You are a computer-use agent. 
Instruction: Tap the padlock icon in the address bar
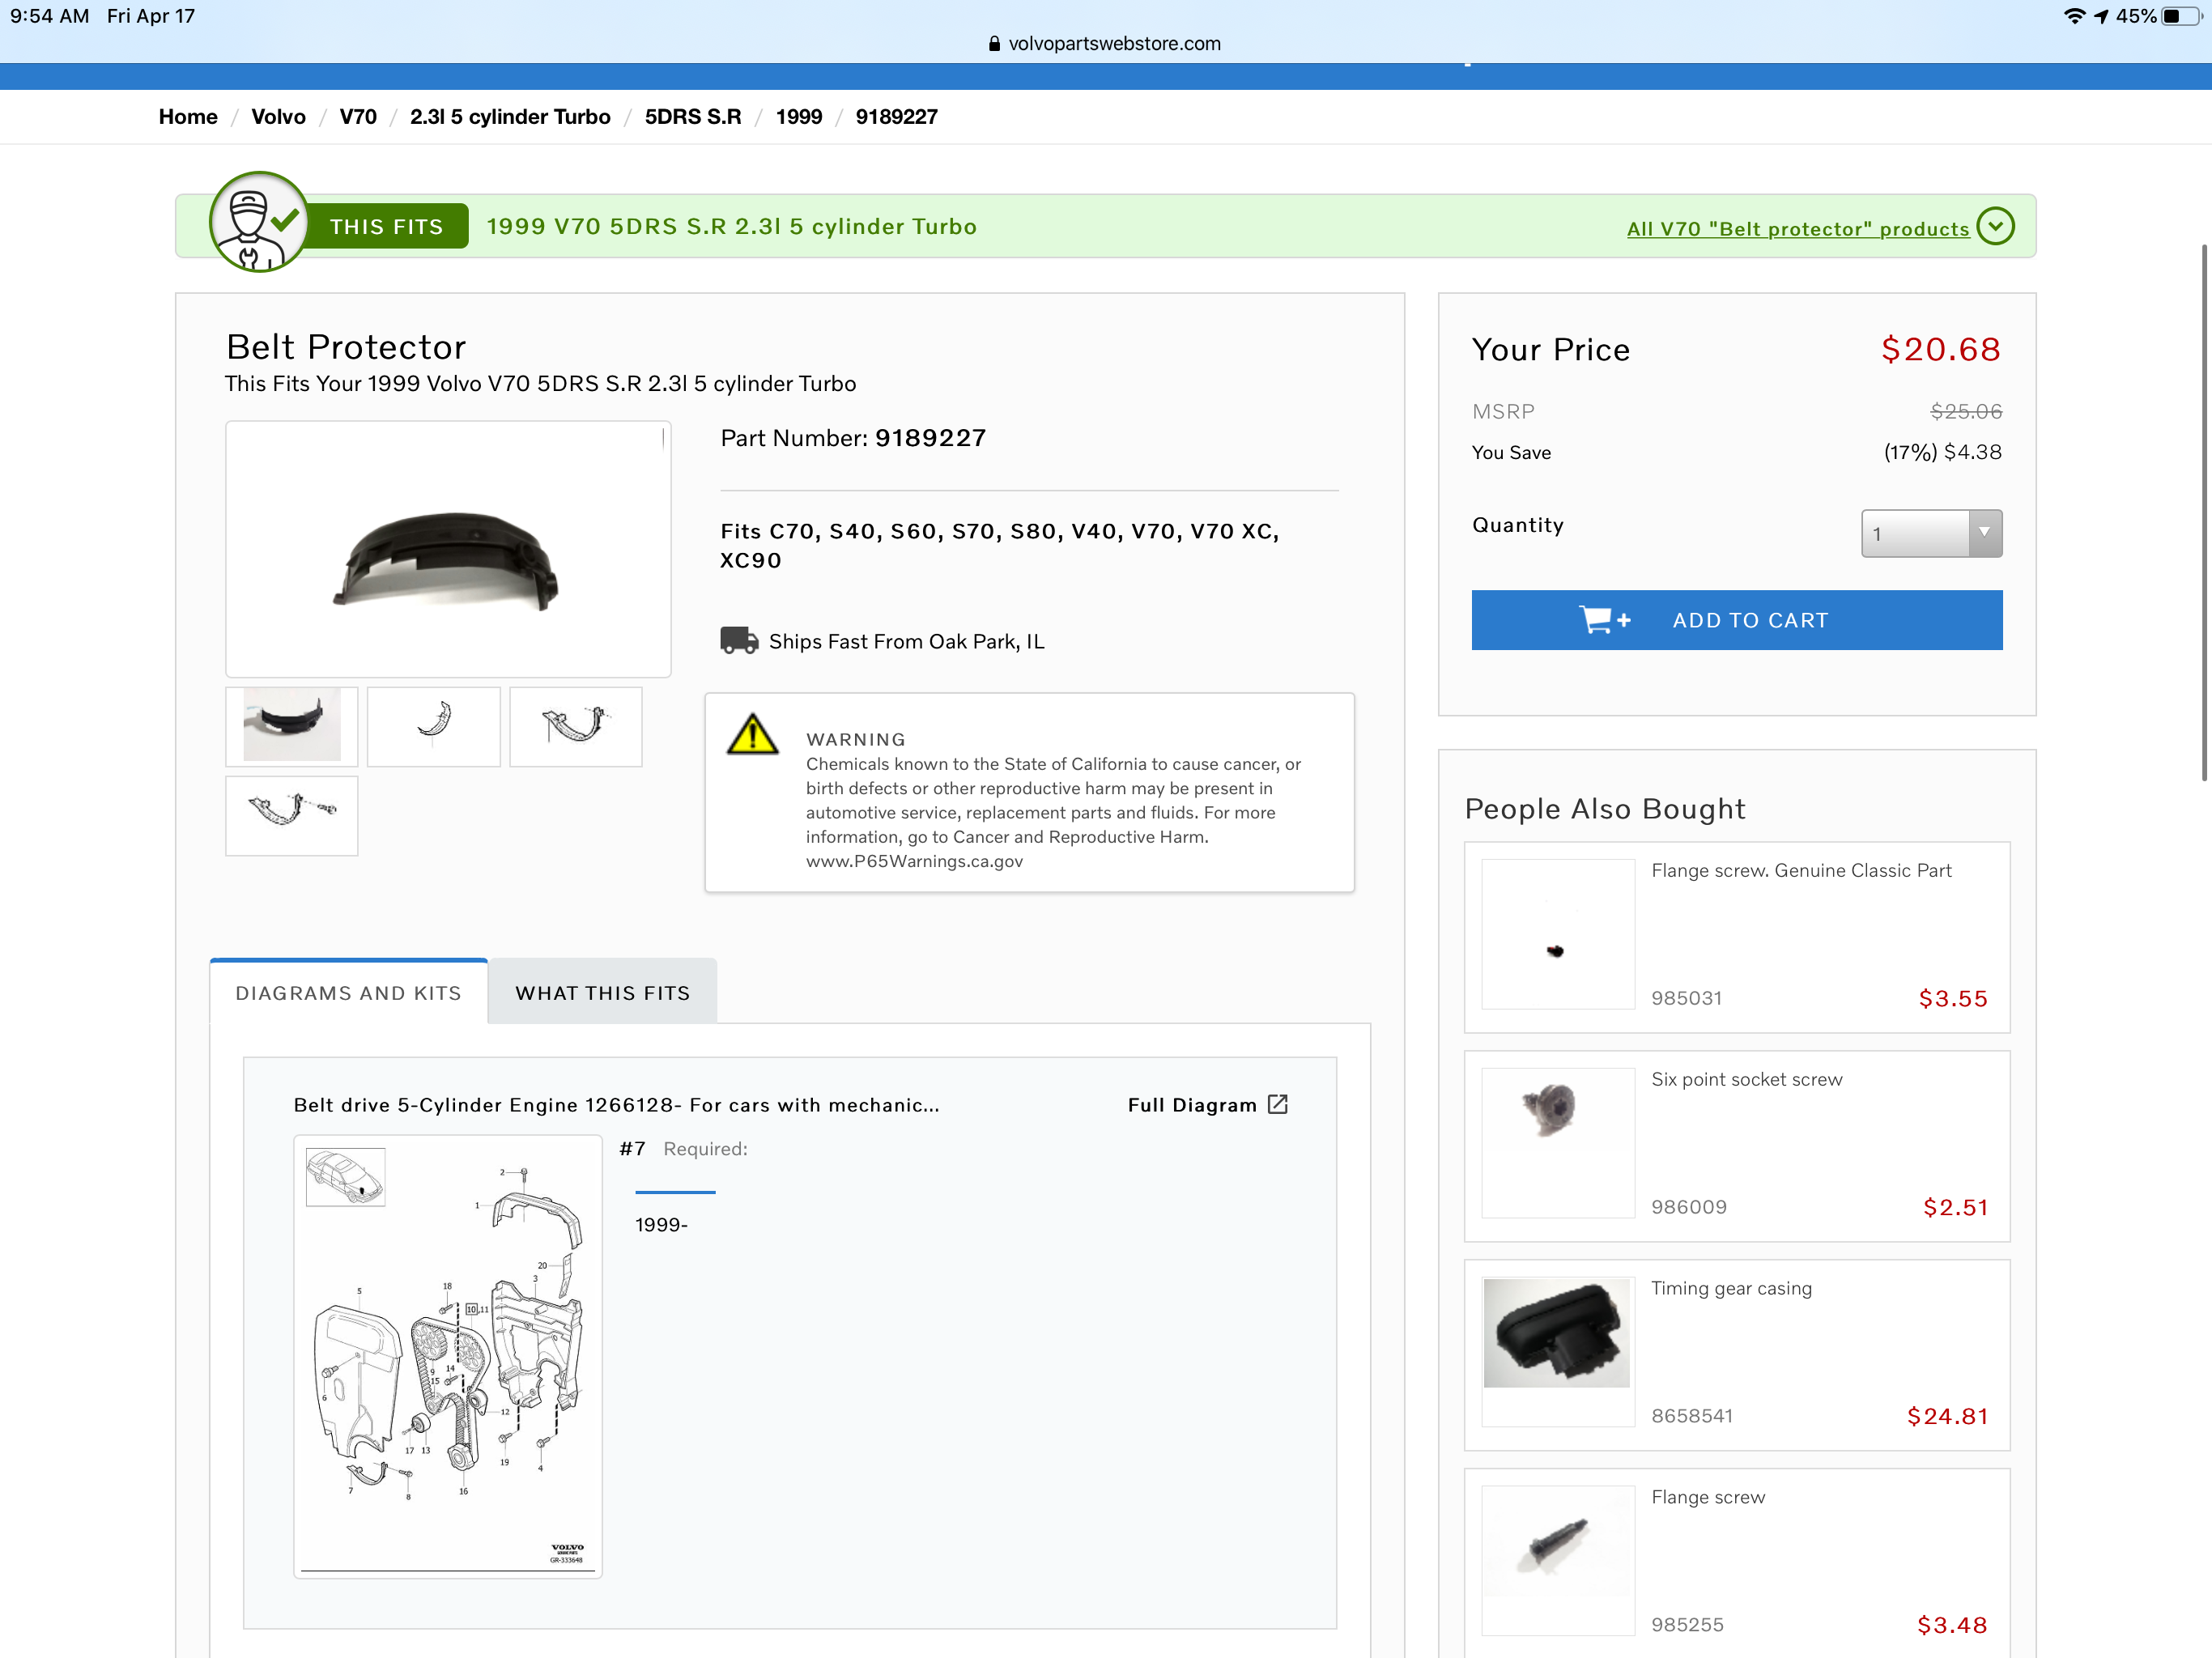coord(994,43)
